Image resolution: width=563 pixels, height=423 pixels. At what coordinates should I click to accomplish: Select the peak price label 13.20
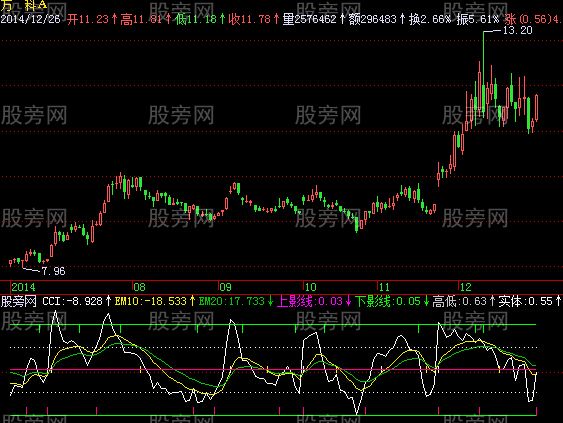click(x=517, y=30)
